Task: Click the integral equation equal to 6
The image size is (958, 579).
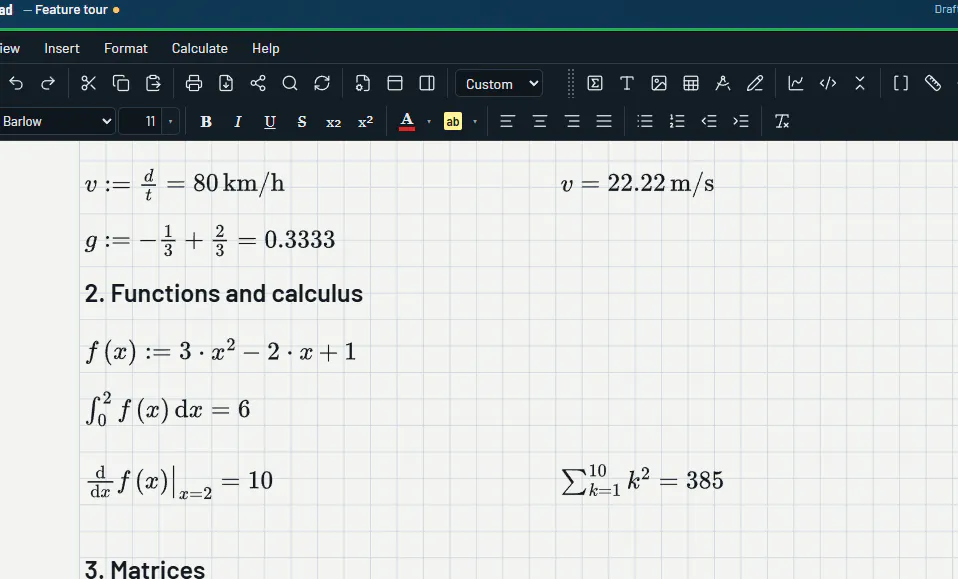Action: coord(168,409)
